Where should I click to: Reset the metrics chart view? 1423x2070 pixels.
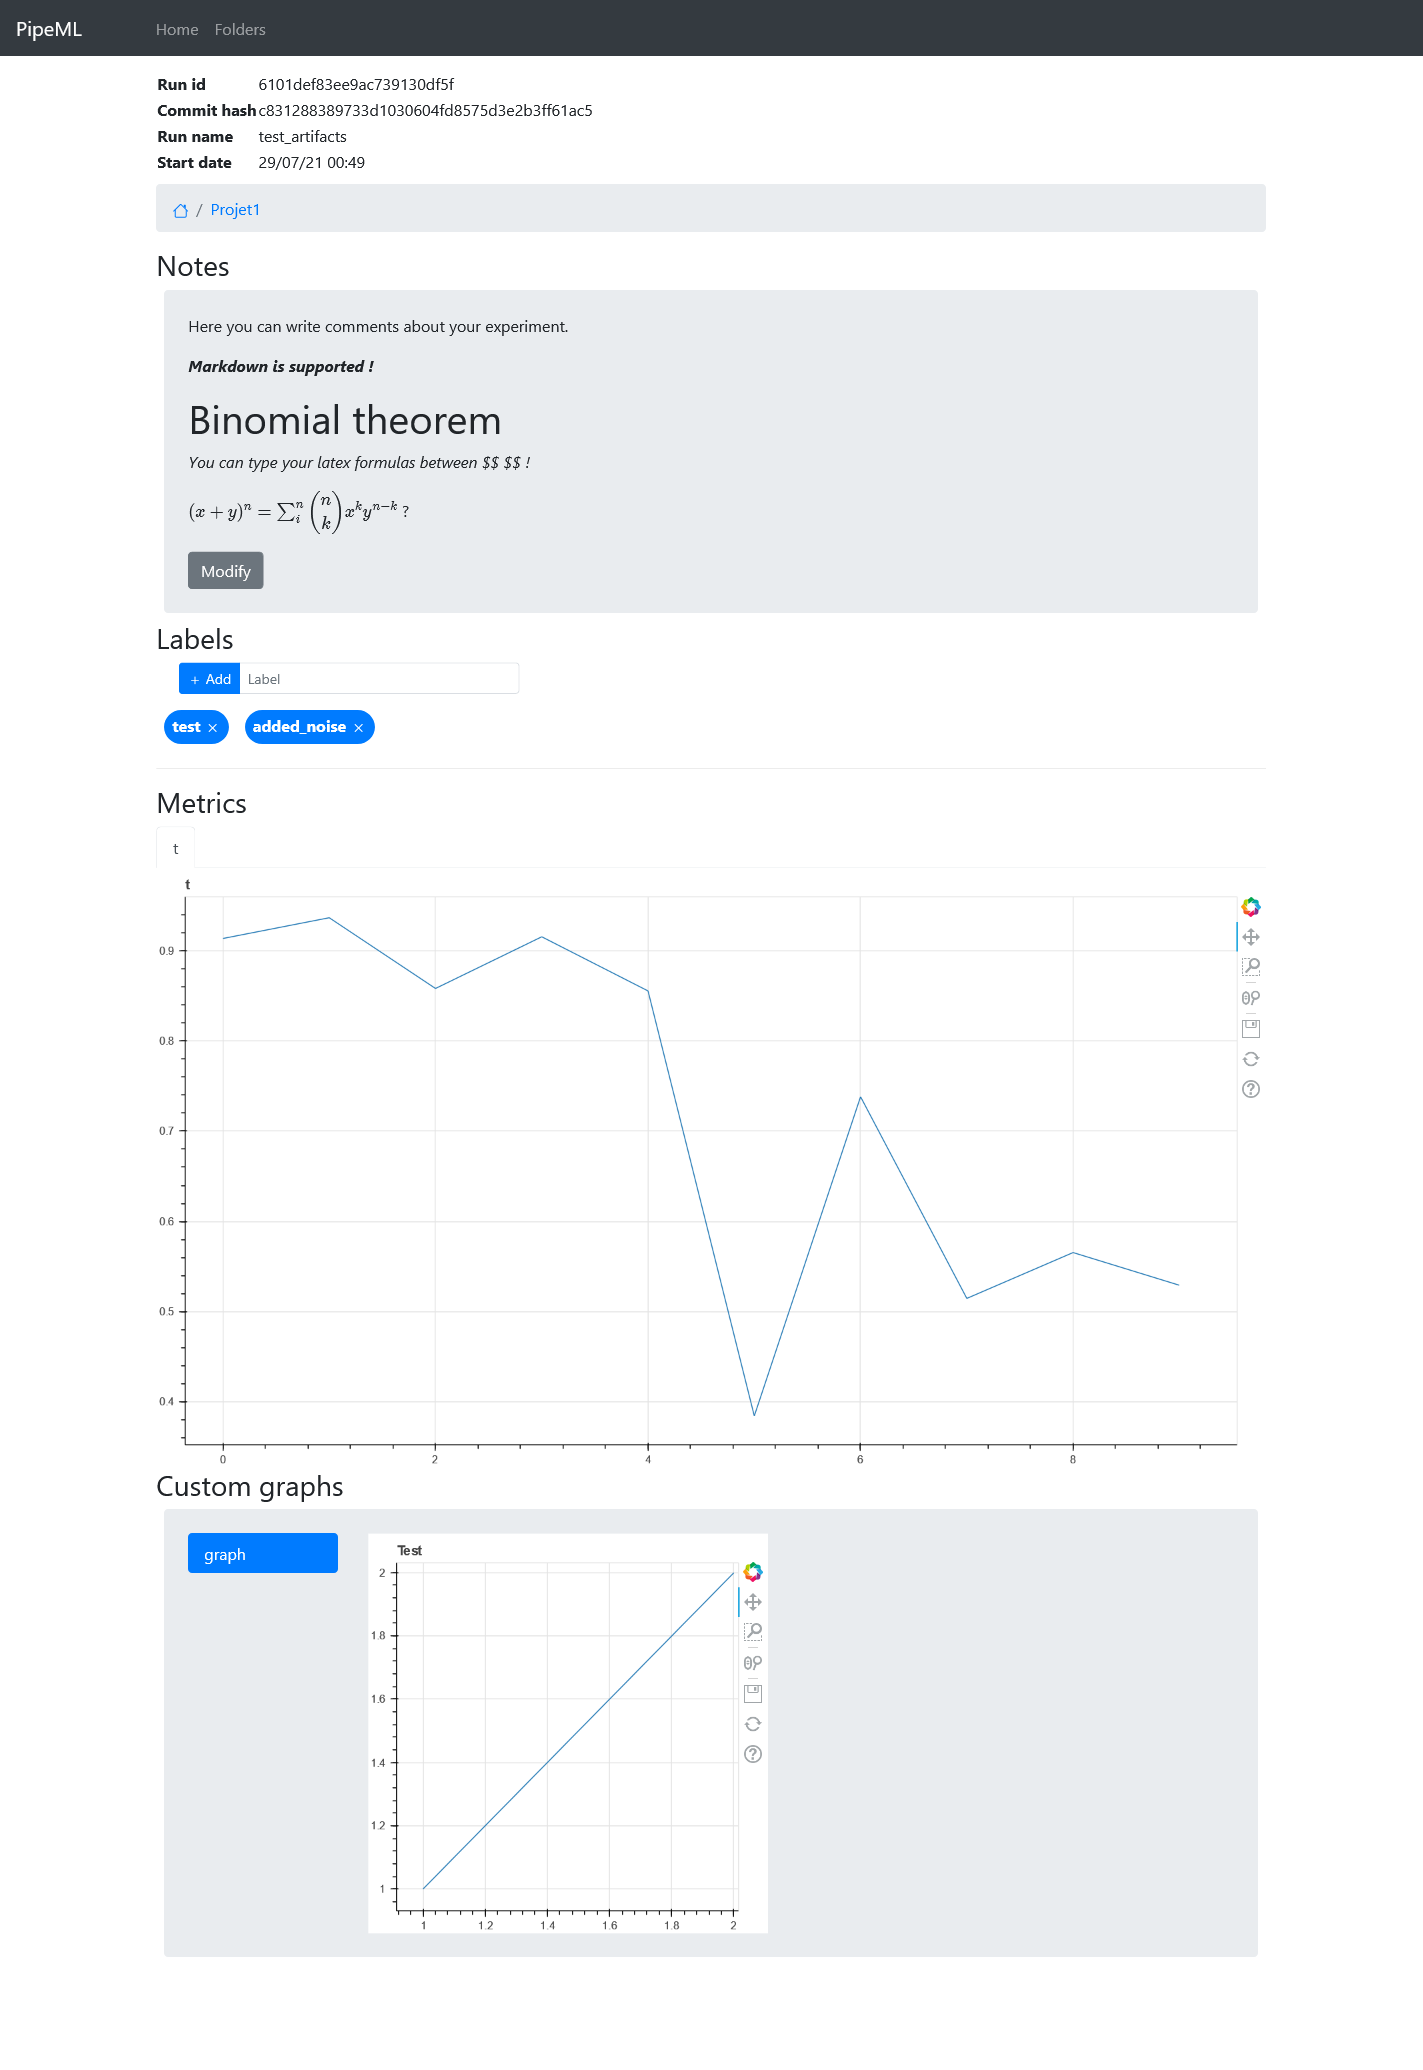tap(1250, 1059)
